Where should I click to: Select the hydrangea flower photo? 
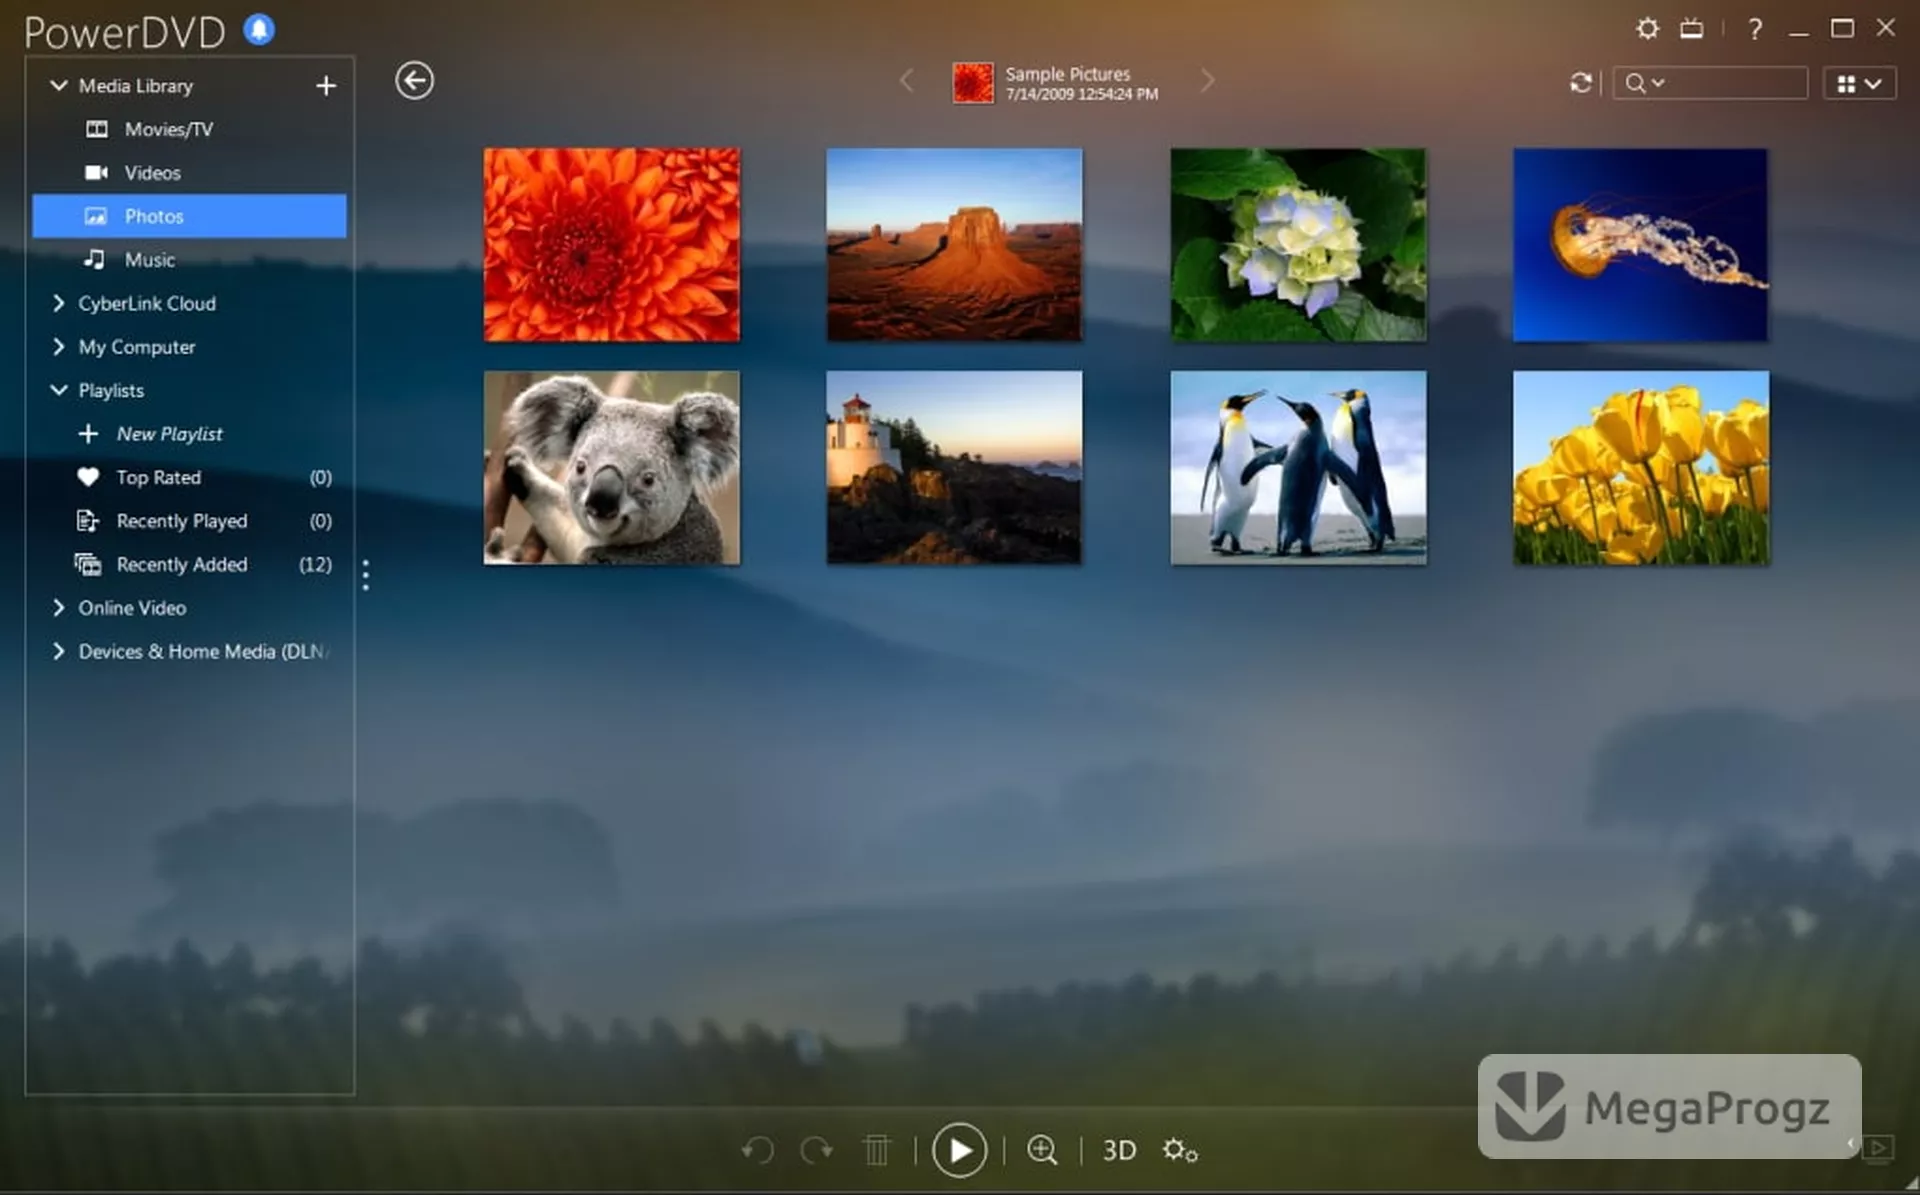1298,245
